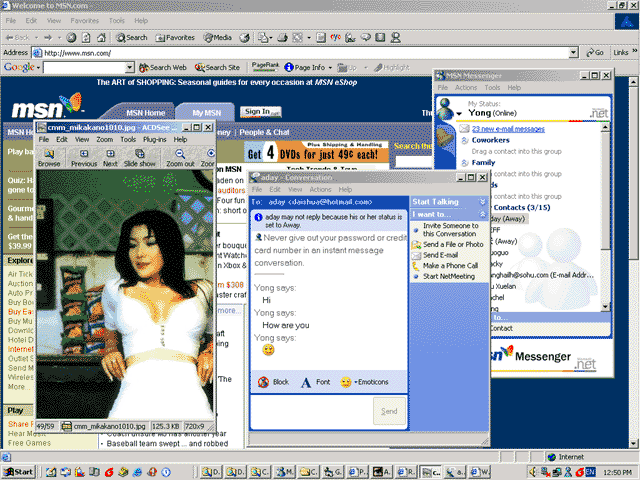Click the Refresh icon in Internet Explorer toolbar

(x=86, y=38)
